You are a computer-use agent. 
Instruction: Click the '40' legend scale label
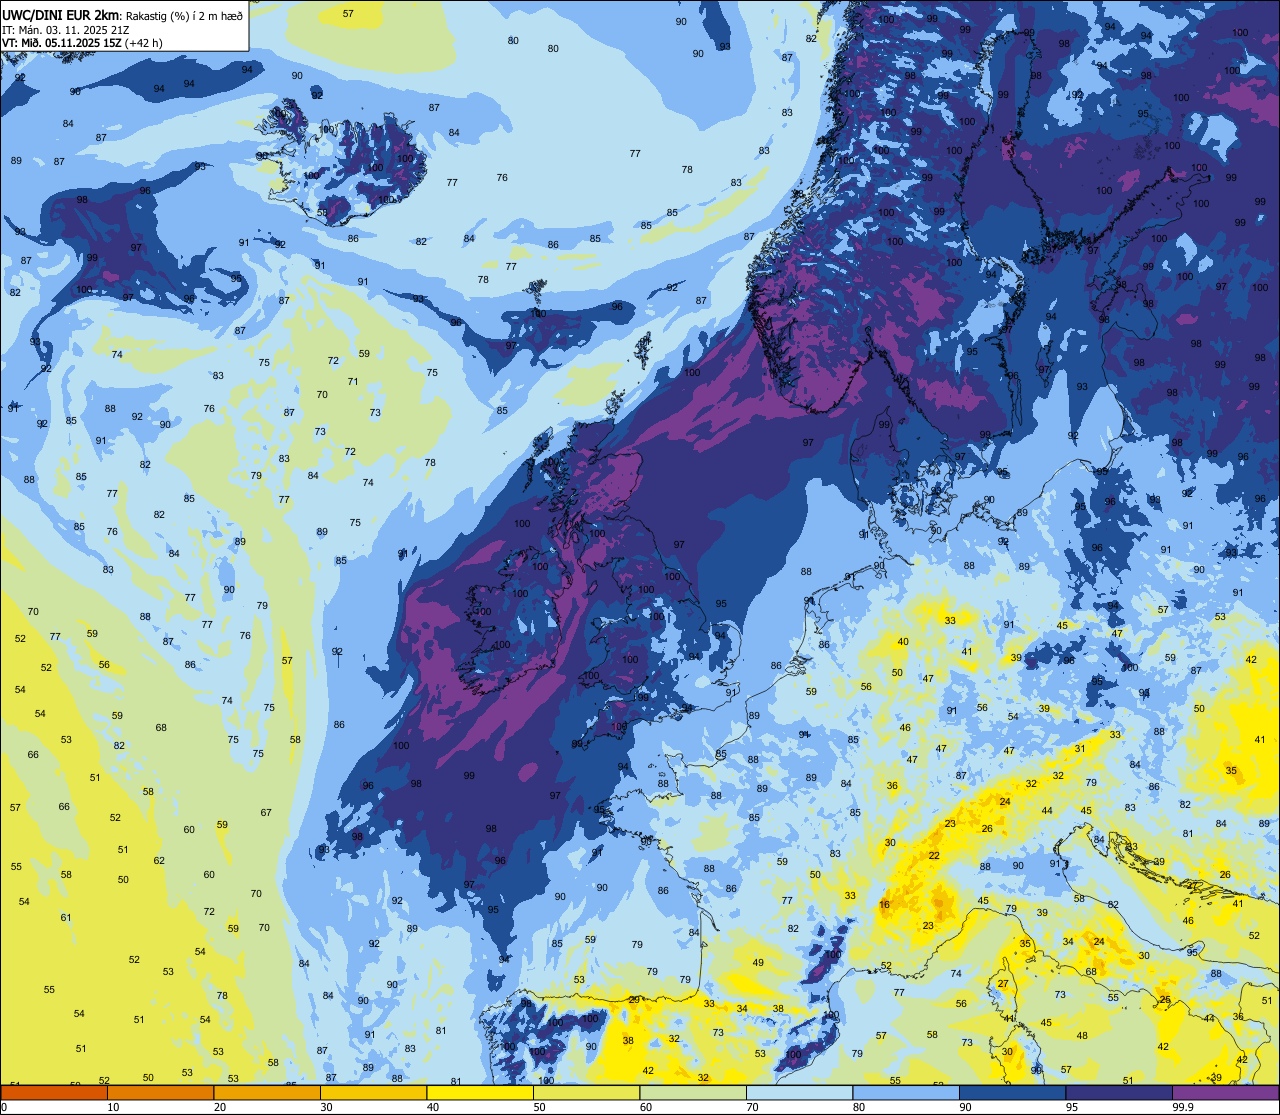(x=433, y=1107)
